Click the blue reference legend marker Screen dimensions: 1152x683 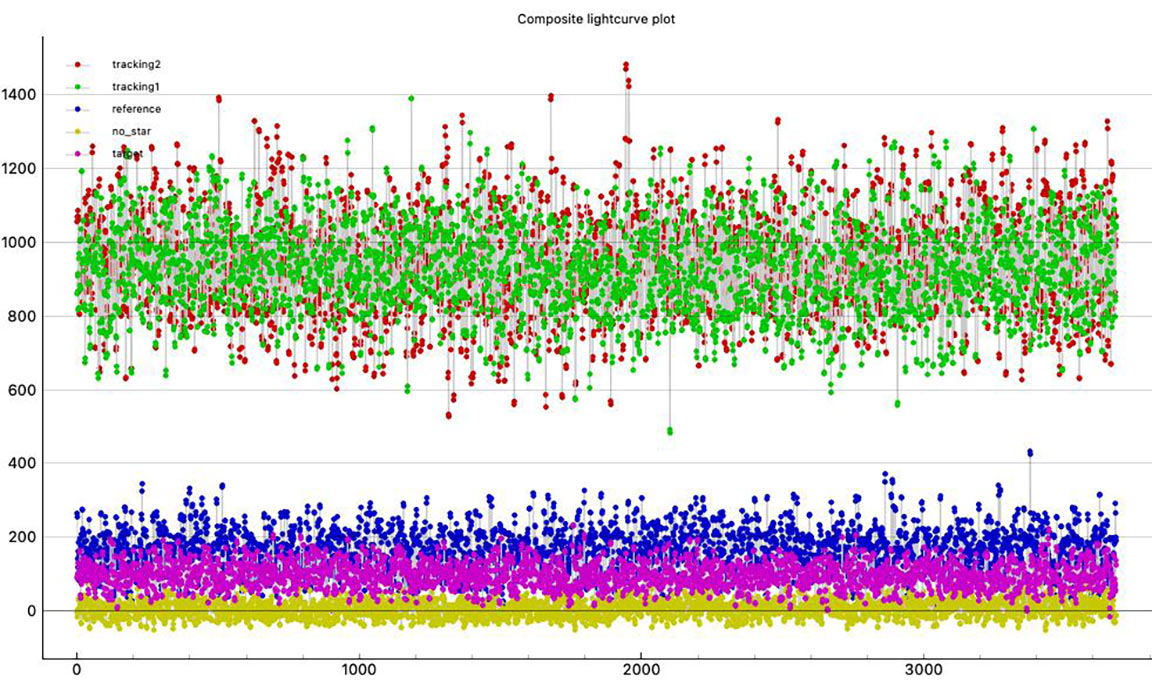coord(78,109)
